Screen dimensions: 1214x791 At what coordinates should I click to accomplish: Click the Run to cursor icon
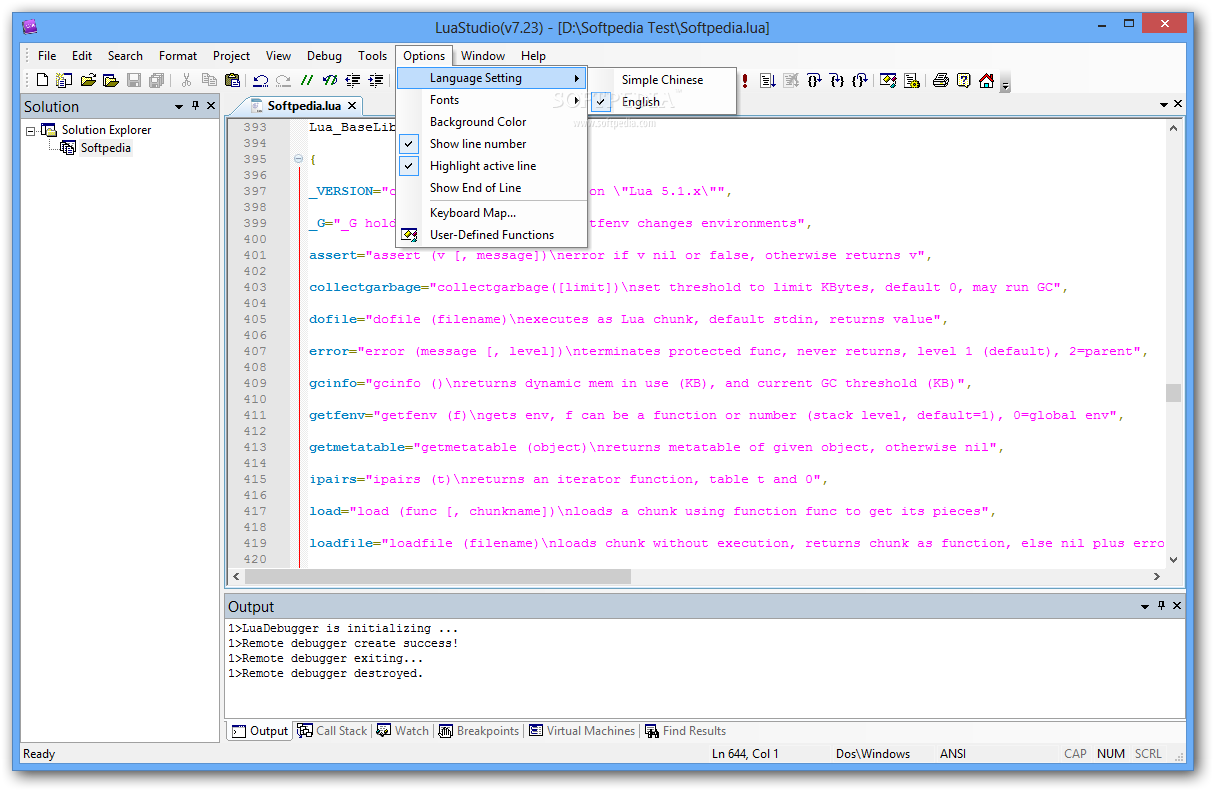[x=768, y=80]
